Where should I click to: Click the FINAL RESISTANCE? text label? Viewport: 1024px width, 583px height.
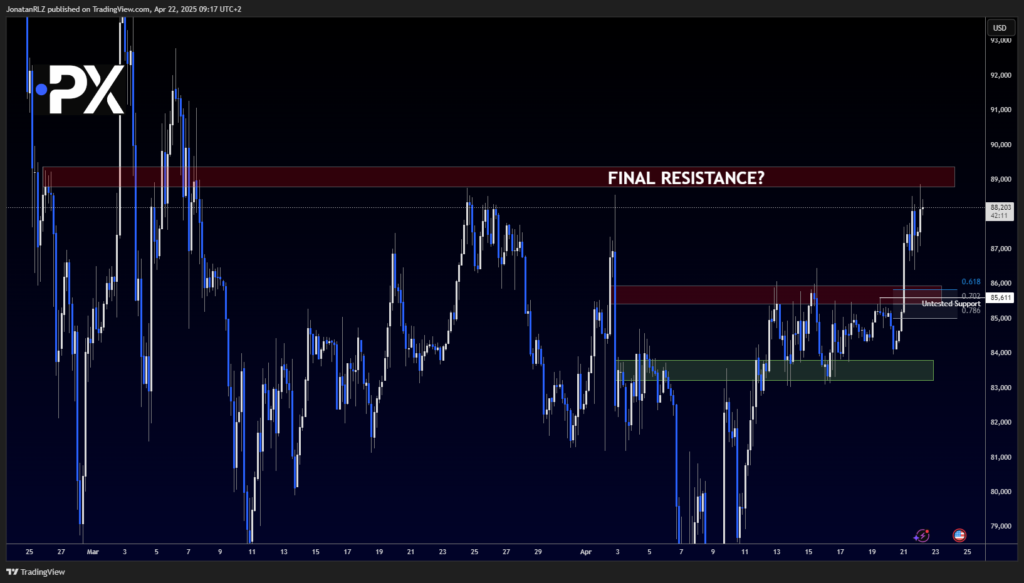point(686,178)
